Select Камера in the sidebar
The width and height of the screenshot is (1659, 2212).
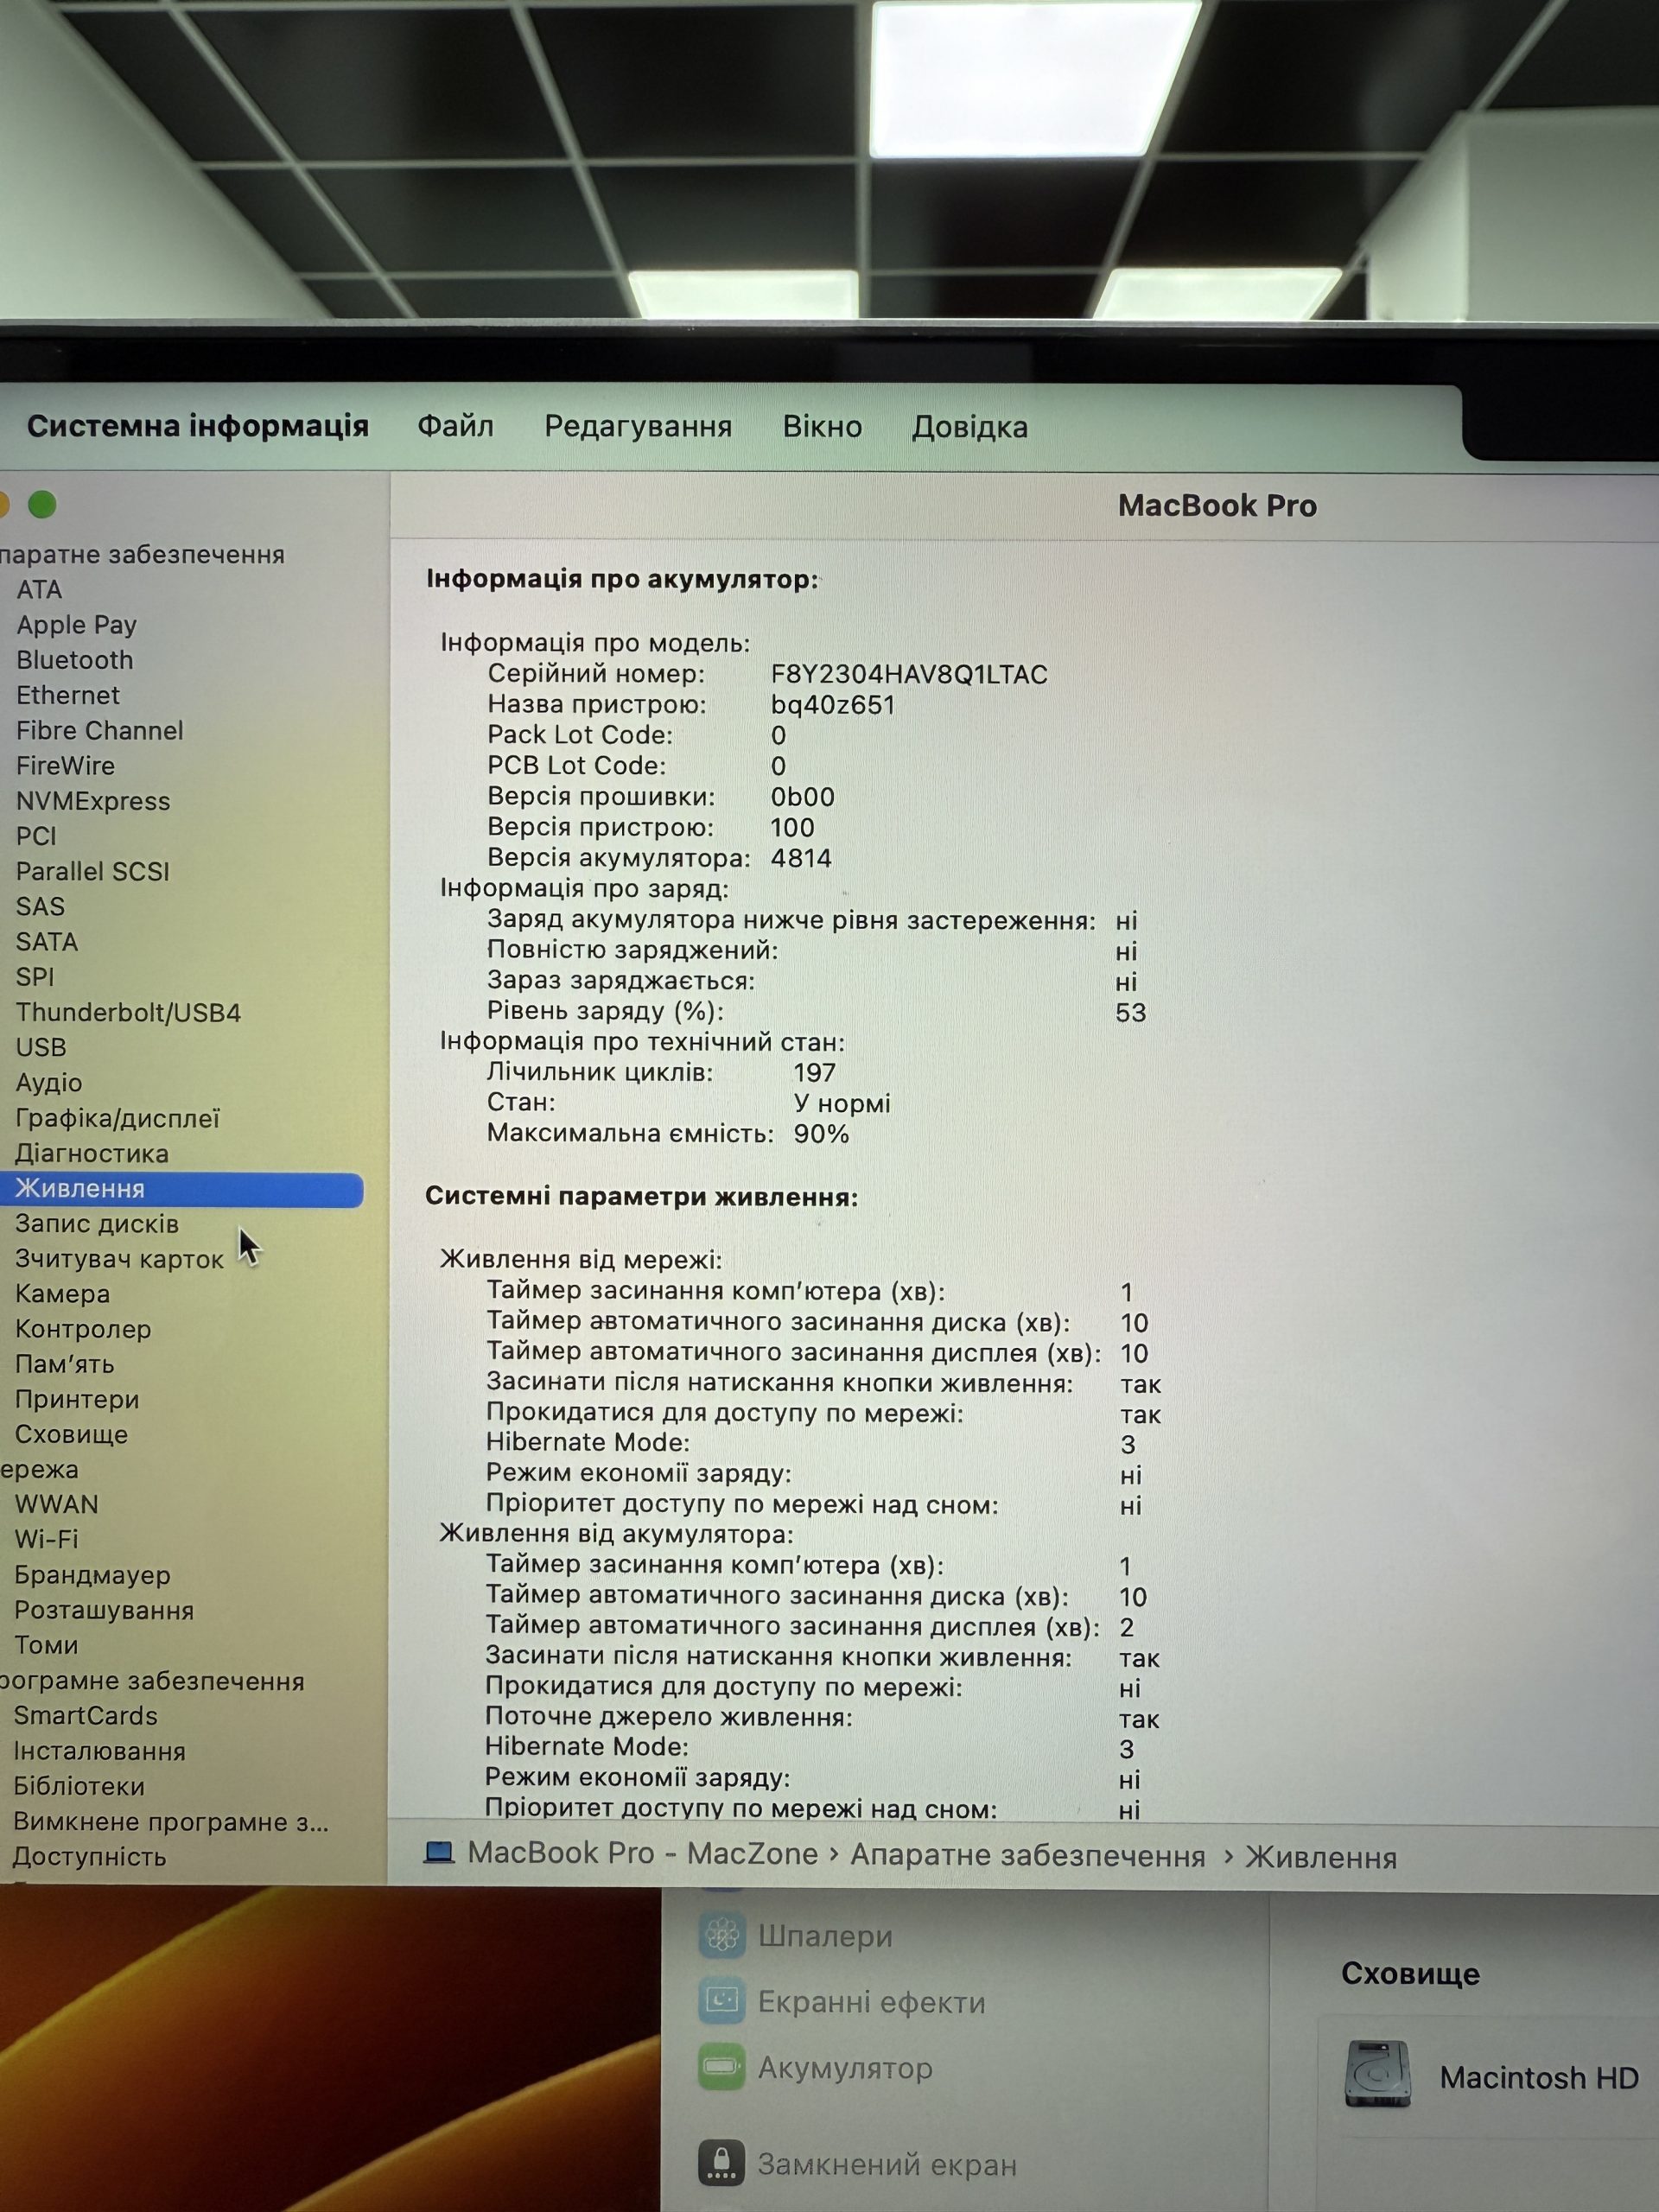(62, 1294)
